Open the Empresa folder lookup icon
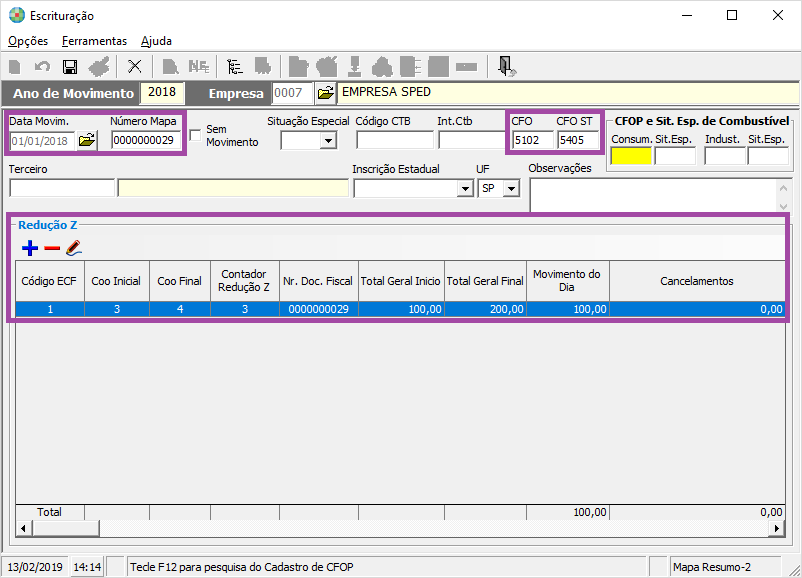Viewport: 802px width, 578px height. click(x=326, y=93)
